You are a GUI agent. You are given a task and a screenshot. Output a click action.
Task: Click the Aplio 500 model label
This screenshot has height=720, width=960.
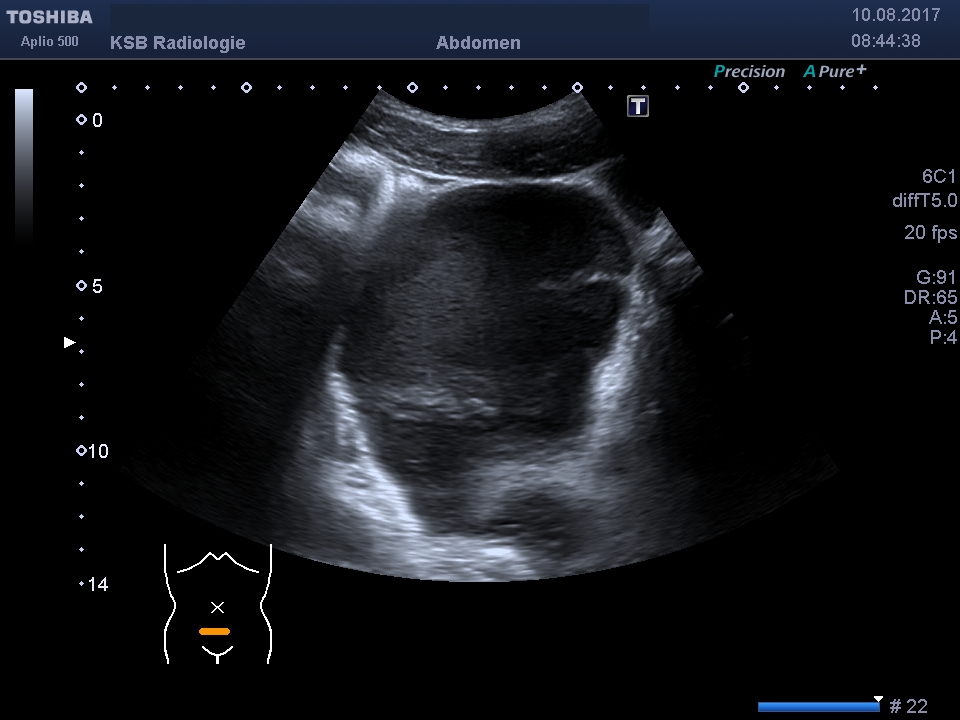click(x=50, y=42)
